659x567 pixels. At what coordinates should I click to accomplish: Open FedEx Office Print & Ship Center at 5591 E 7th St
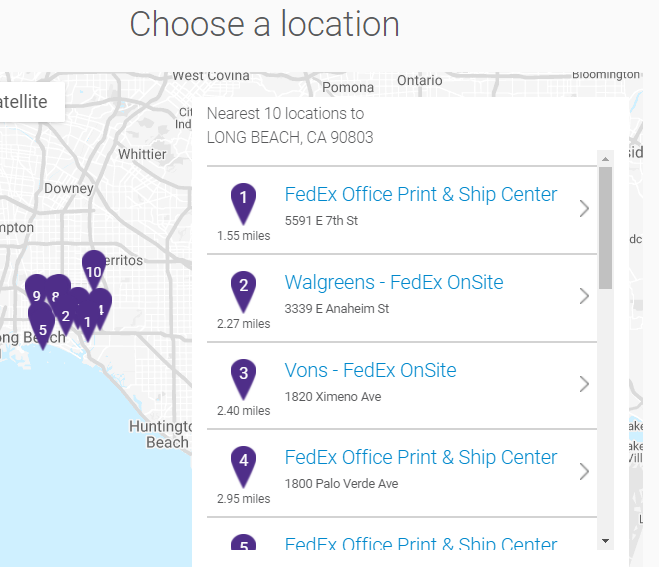[x=421, y=195]
